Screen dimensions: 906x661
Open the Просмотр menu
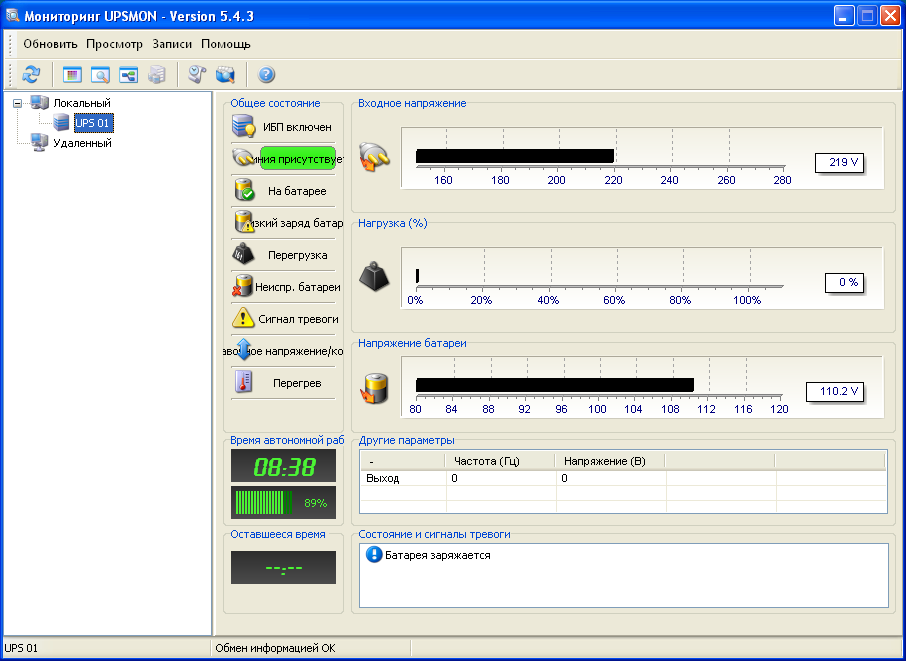tap(114, 44)
